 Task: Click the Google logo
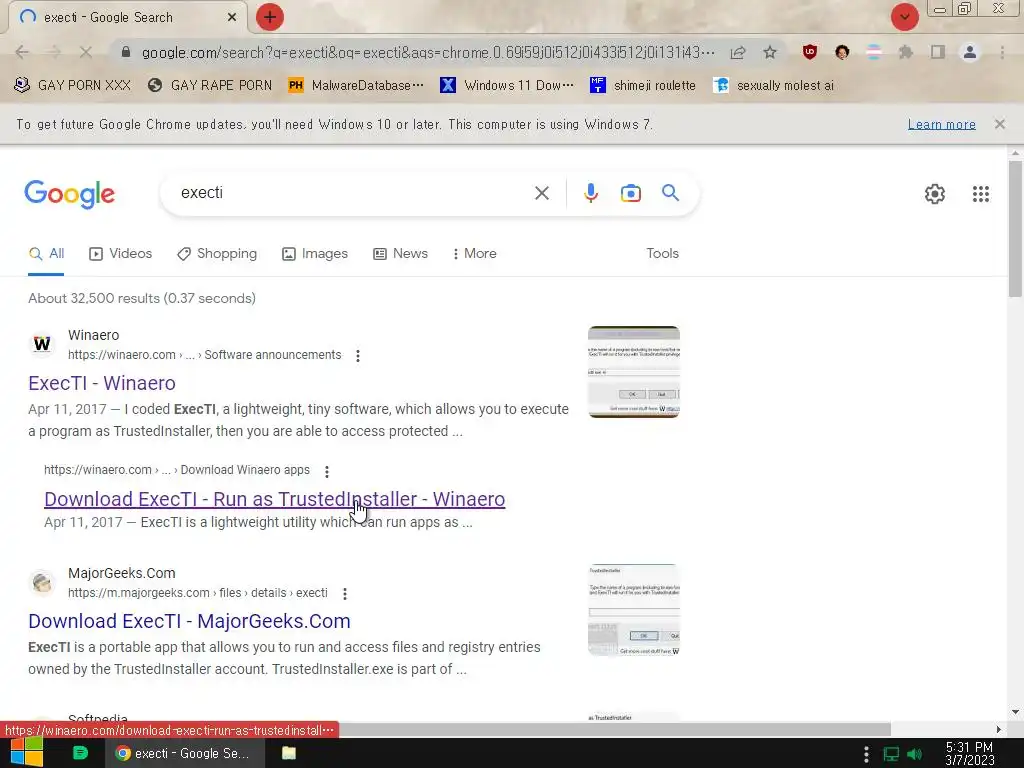point(70,194)
